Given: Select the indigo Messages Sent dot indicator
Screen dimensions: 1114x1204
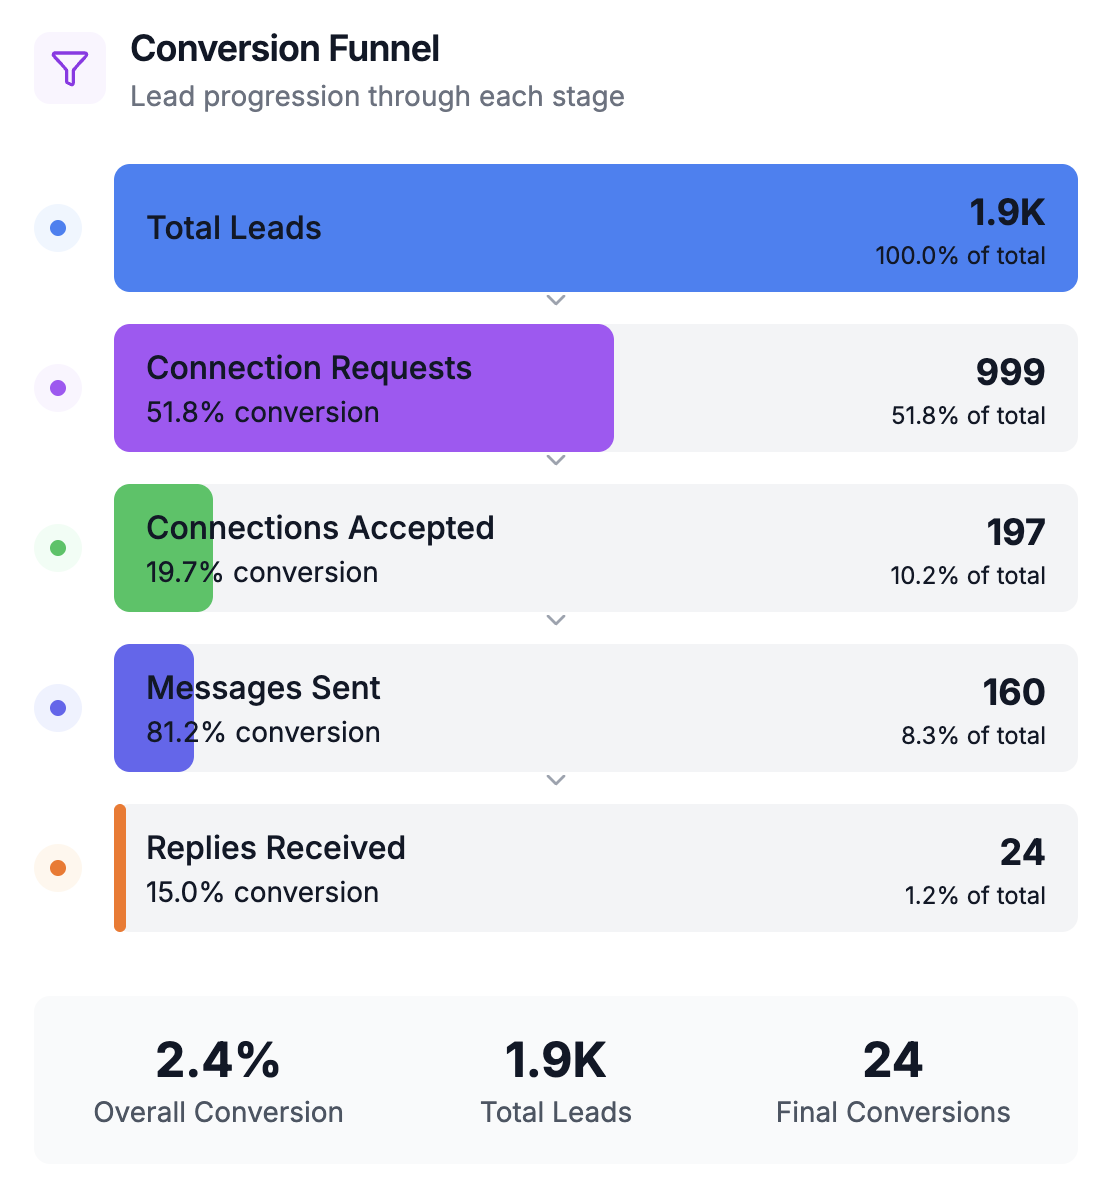Looking at the screenshot, I should (x=58, y=708).
